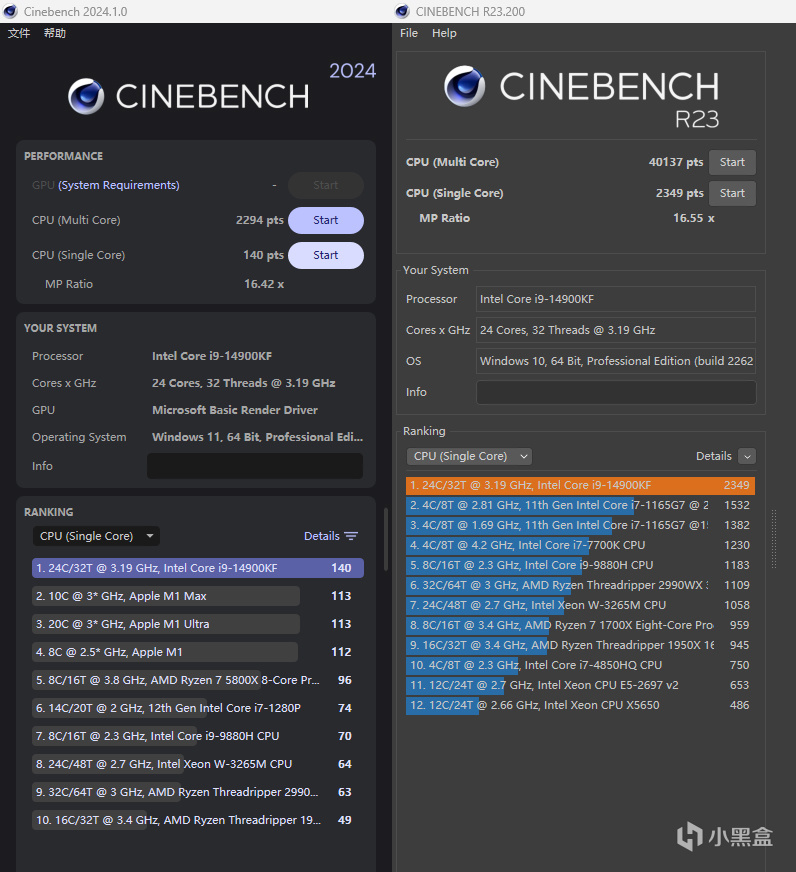This screenshot has width=796, height=872.
Task: Expand the Details chevron in R23 ranking
Action: pos(747,457)
